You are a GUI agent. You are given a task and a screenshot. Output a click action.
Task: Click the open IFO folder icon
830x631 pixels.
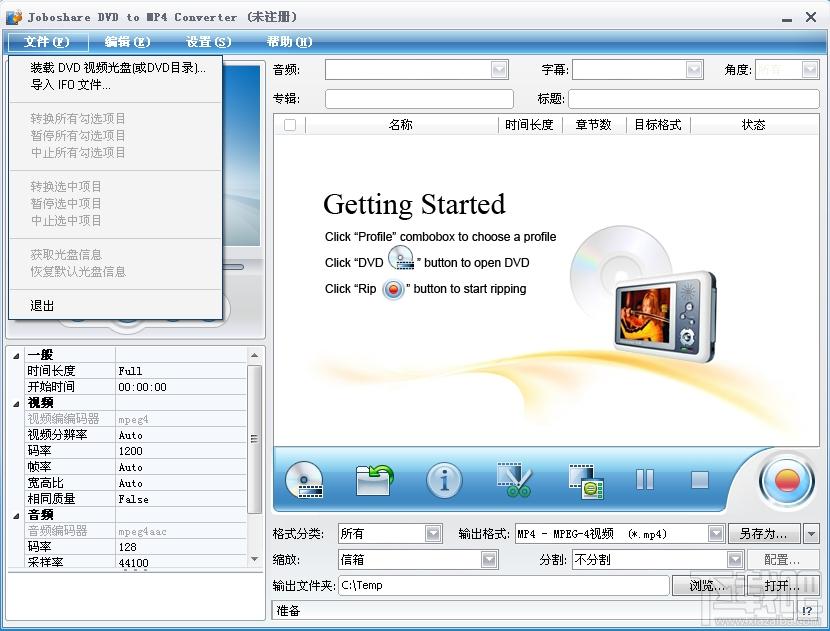click(374, 480)
